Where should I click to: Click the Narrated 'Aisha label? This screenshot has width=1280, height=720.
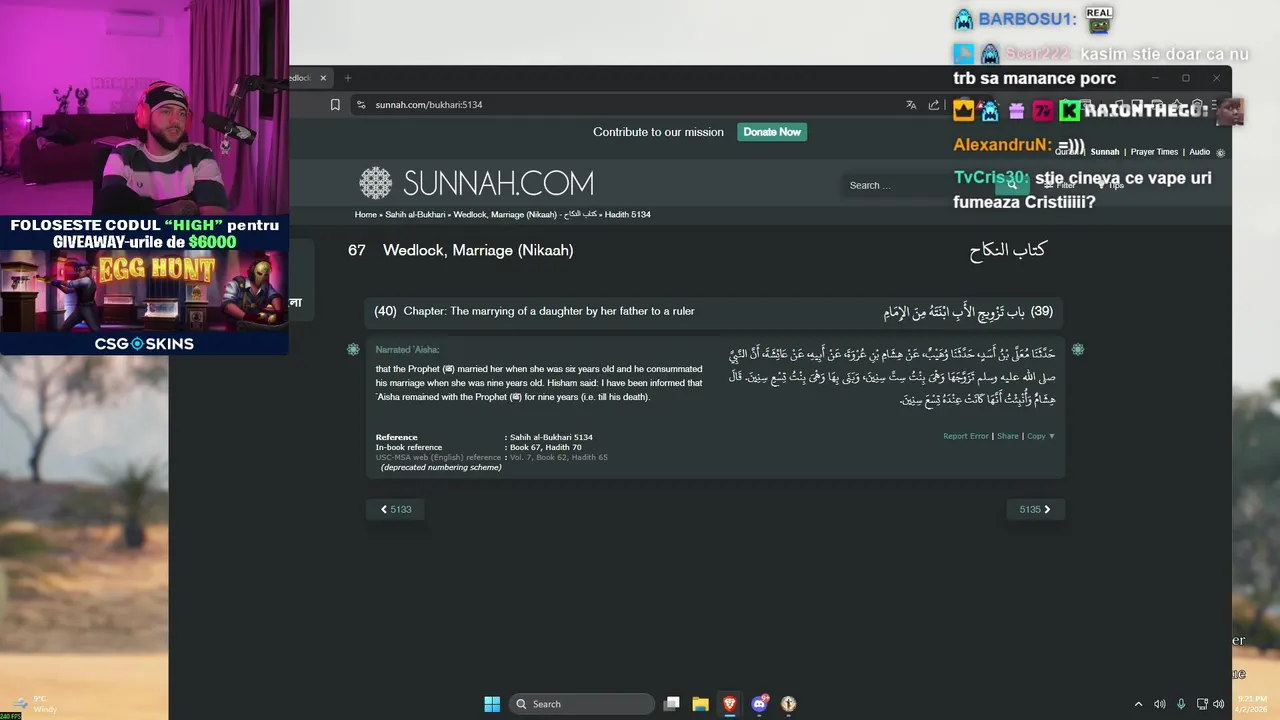(407, 350)
